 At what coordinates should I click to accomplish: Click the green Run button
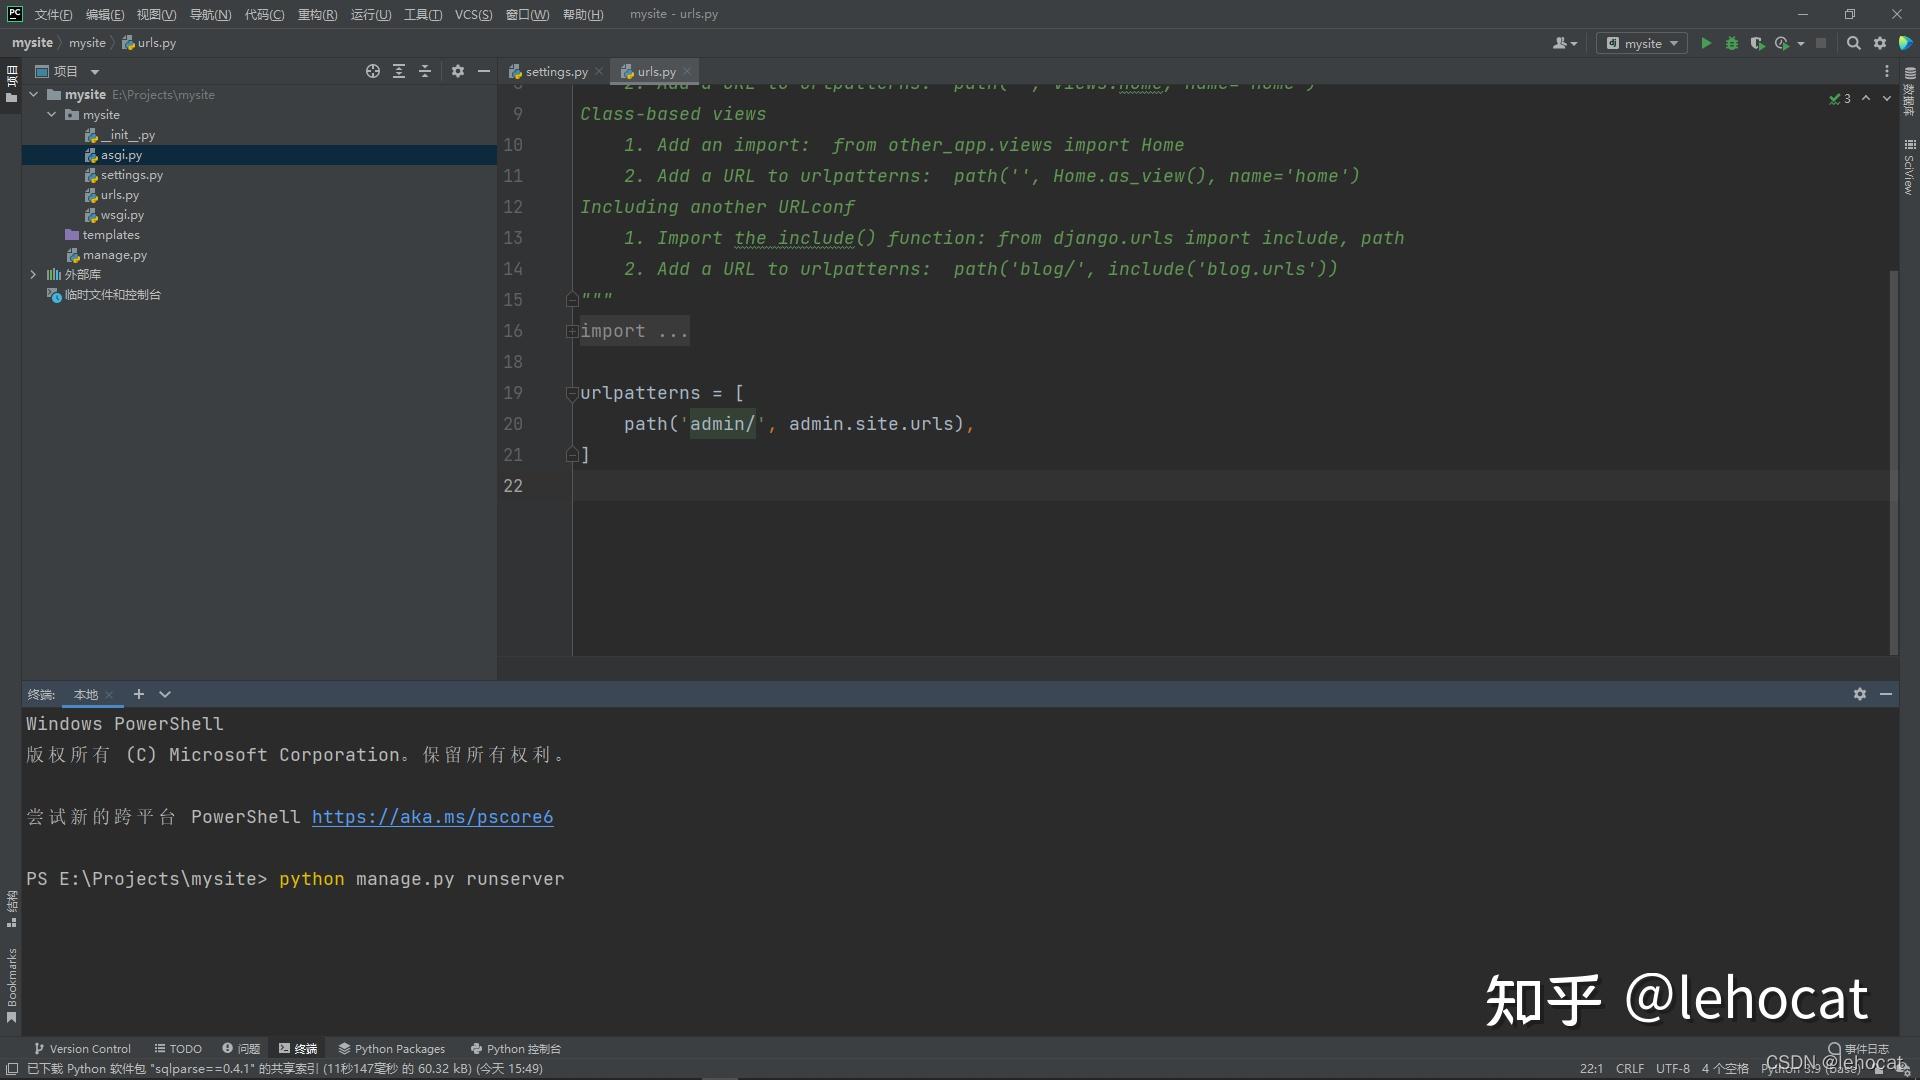click(x=1706, y=43)
